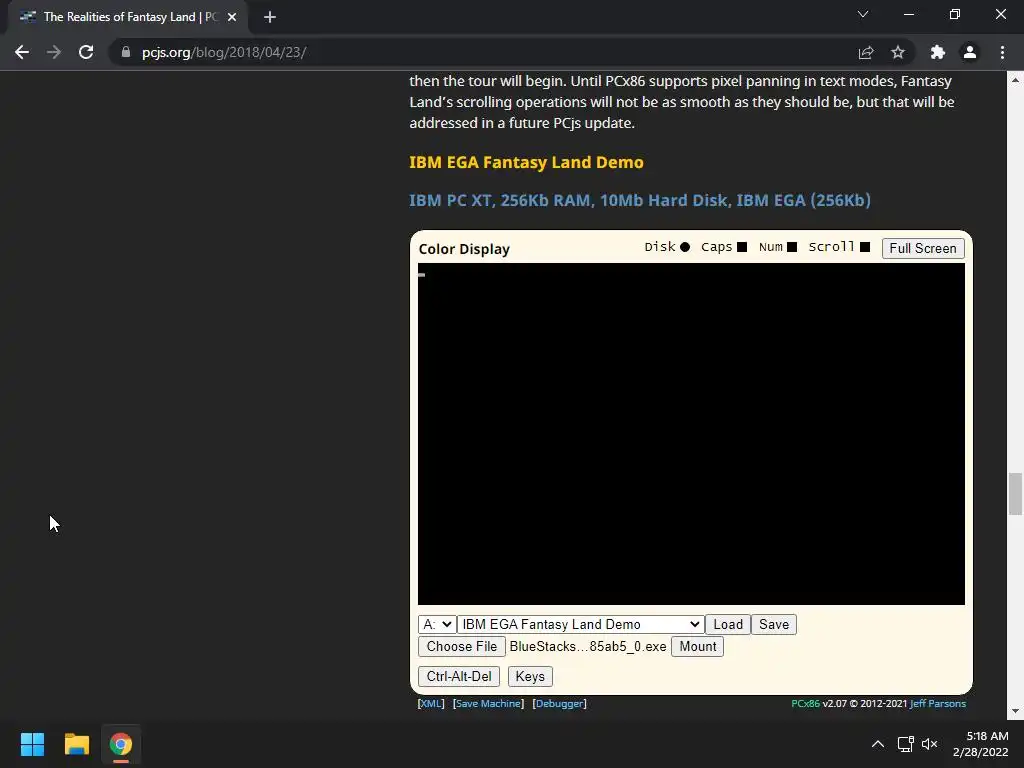Toggle the Num lock indicator

792,247
